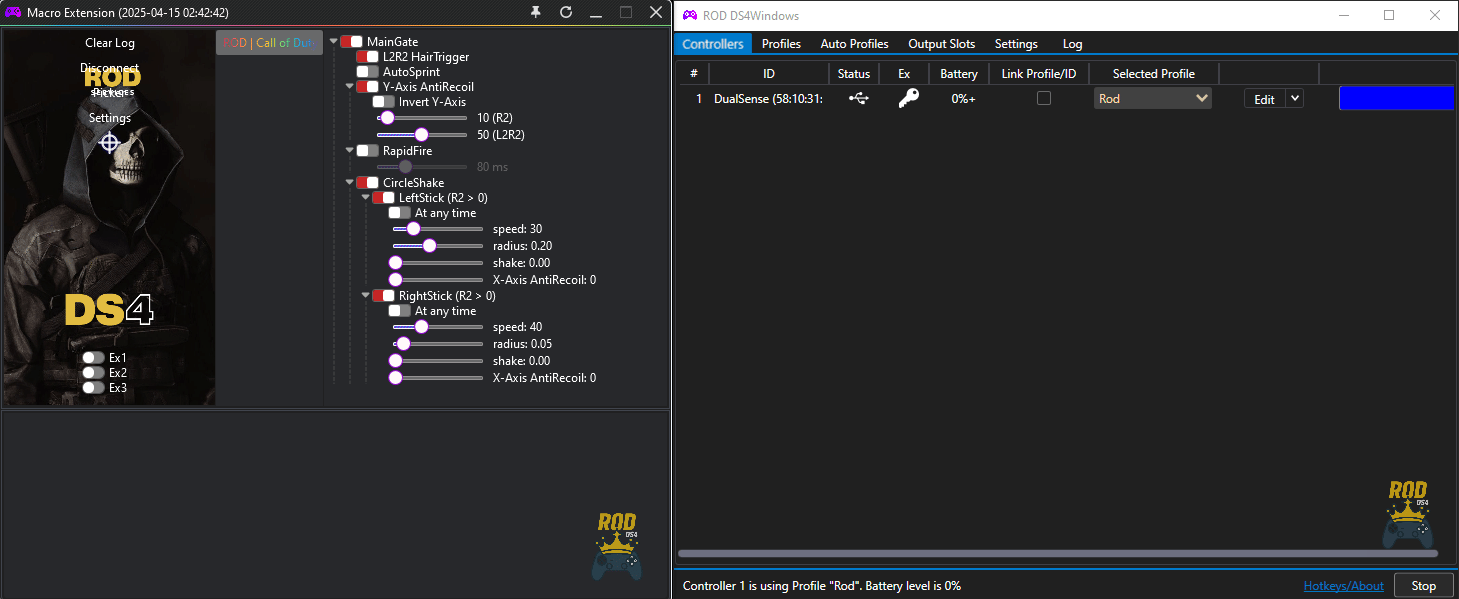Enable At any time under LeftStick
The height and width of the screenshot is (599, 1459).
coord(399,213)
